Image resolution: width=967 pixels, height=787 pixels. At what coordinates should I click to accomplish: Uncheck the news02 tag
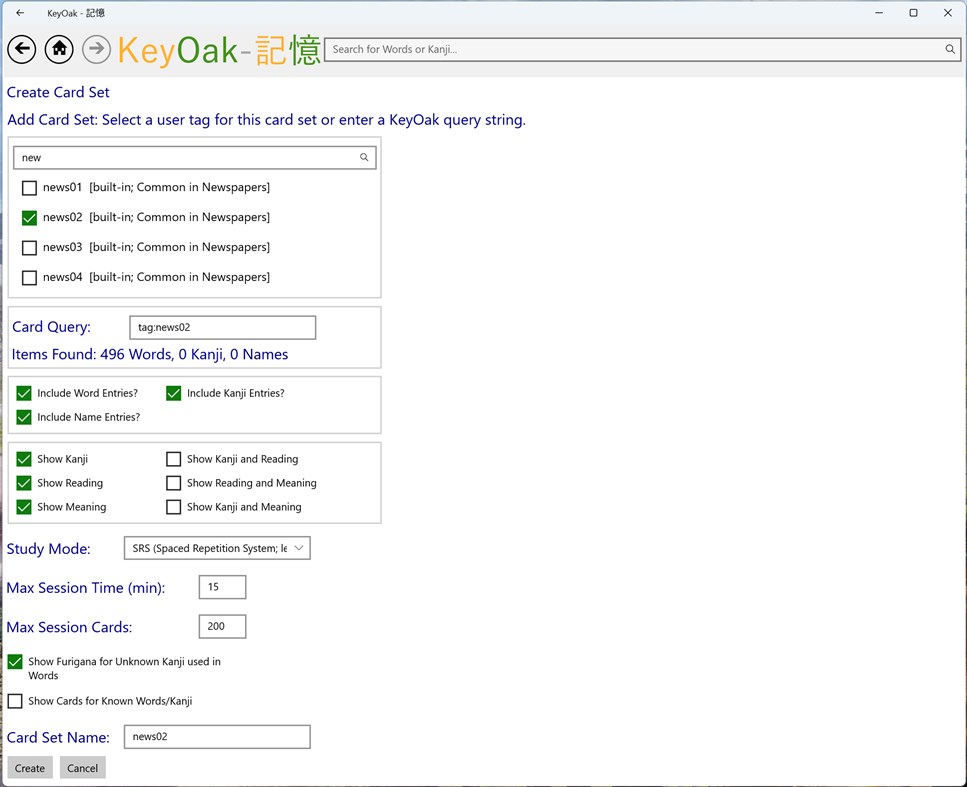point(29,217)
